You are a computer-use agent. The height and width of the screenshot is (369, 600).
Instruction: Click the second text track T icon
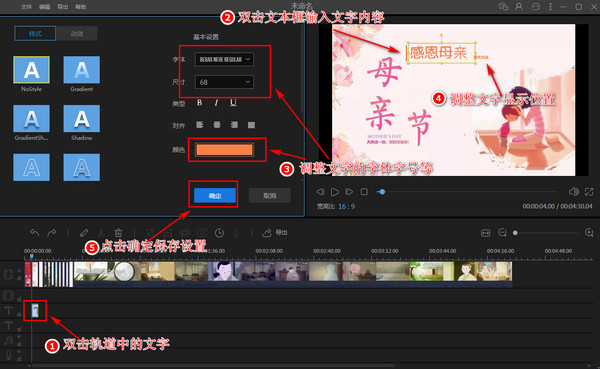(x=8, y=325)
